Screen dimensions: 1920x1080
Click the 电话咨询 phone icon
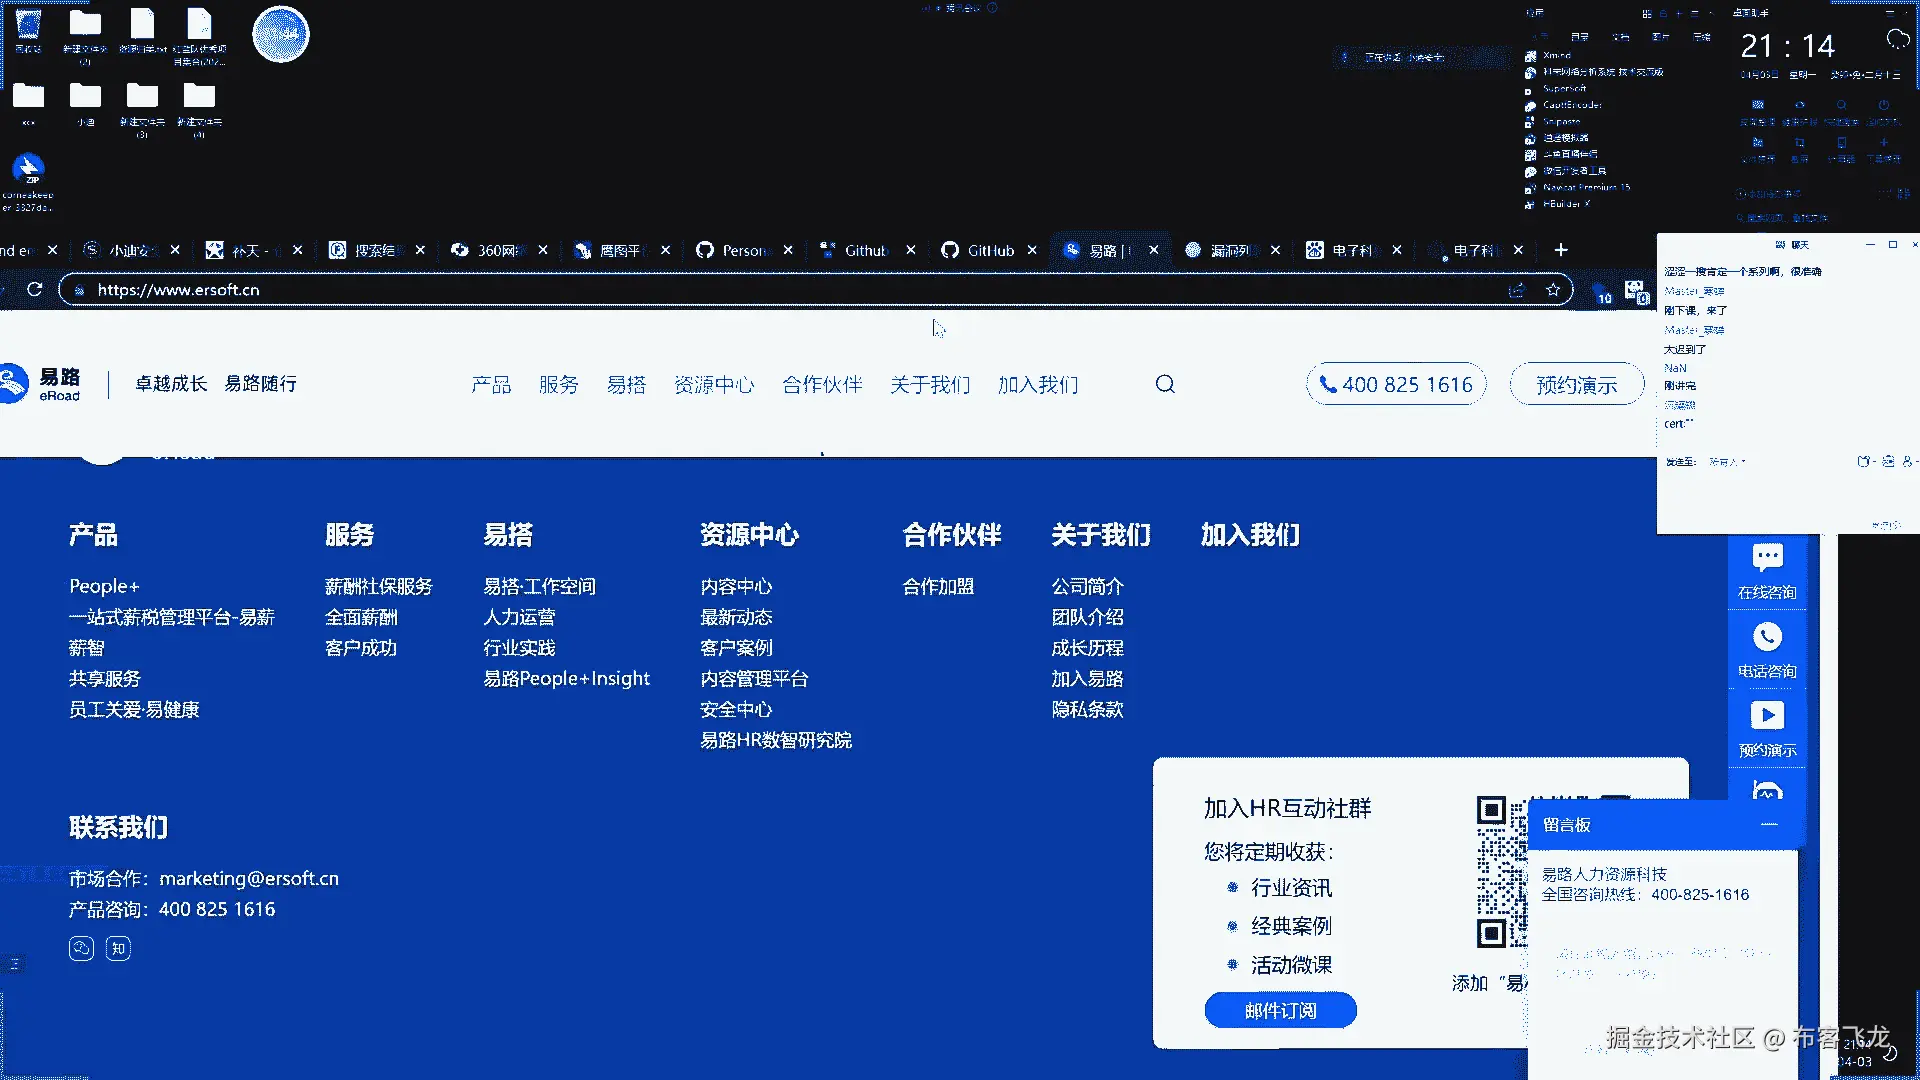coord(1767,638)
